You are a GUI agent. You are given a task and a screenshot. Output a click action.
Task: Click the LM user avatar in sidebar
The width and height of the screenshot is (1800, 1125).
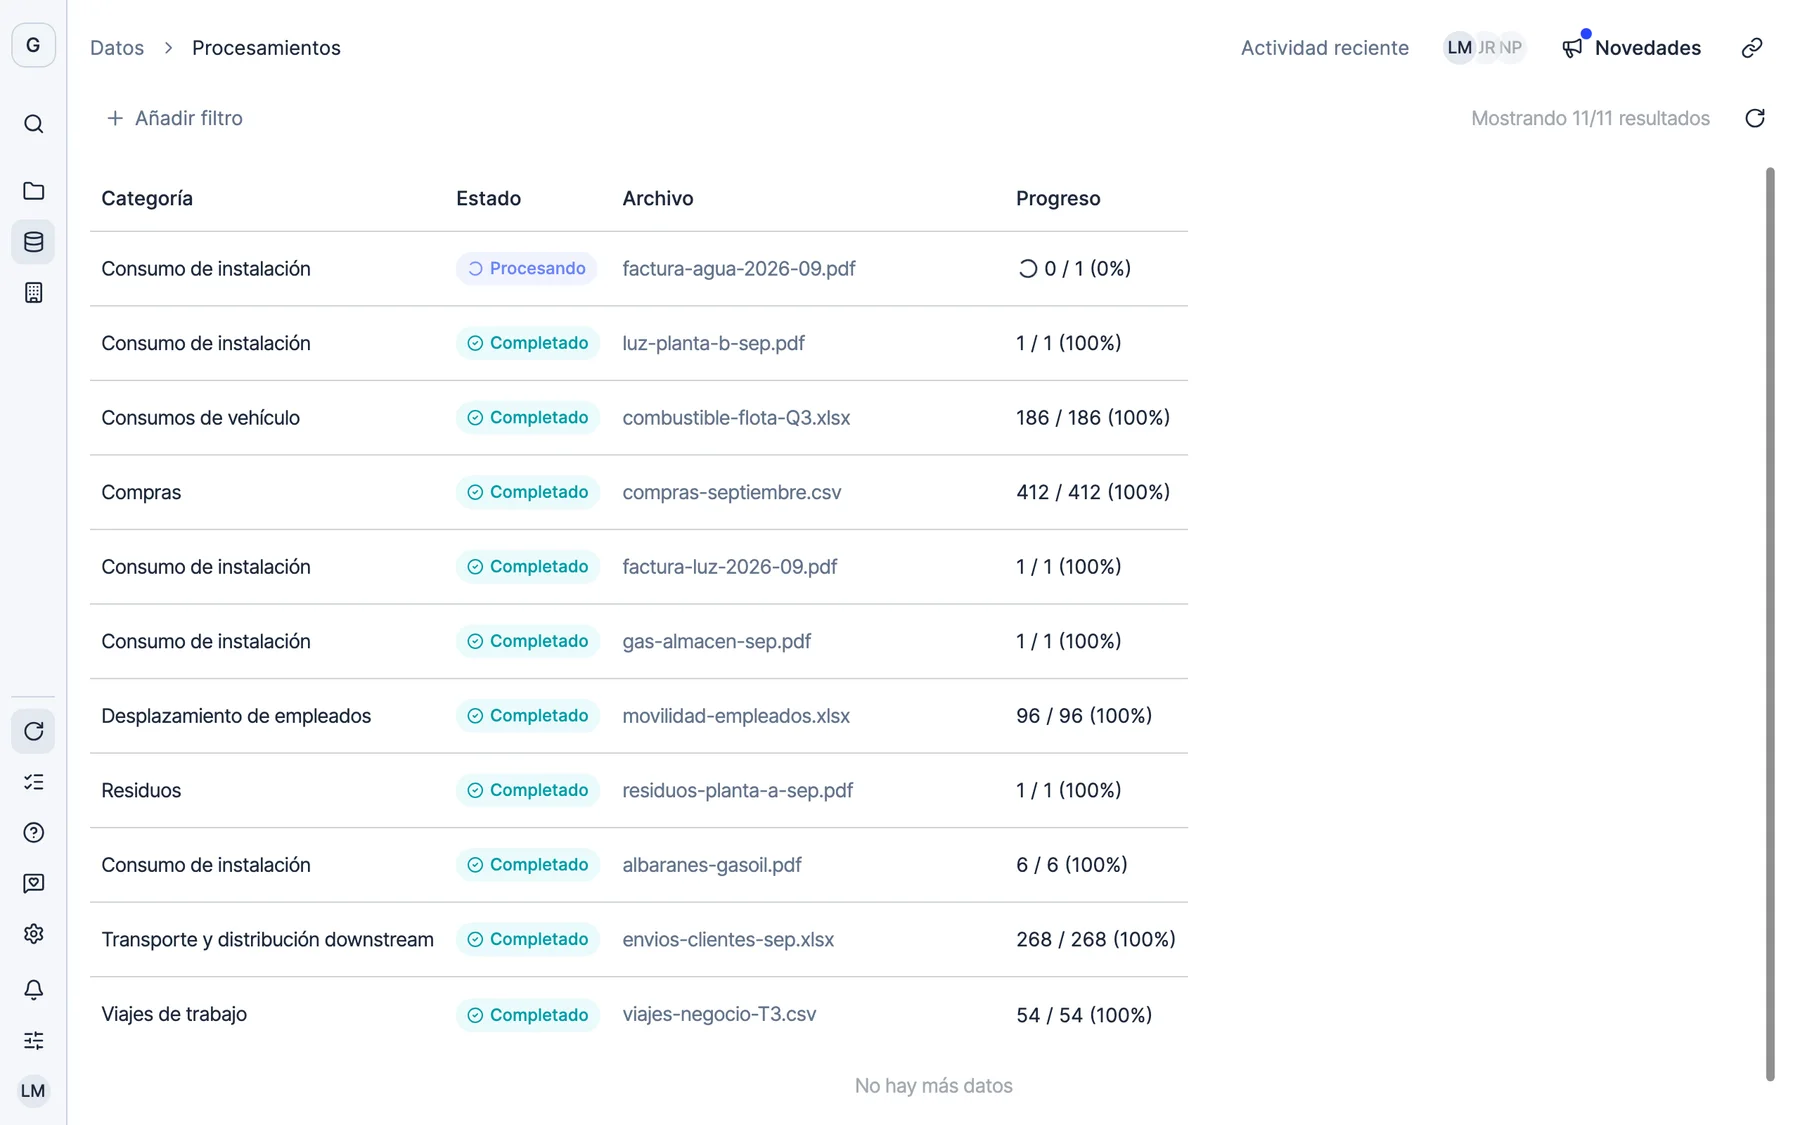(33, 1091)
